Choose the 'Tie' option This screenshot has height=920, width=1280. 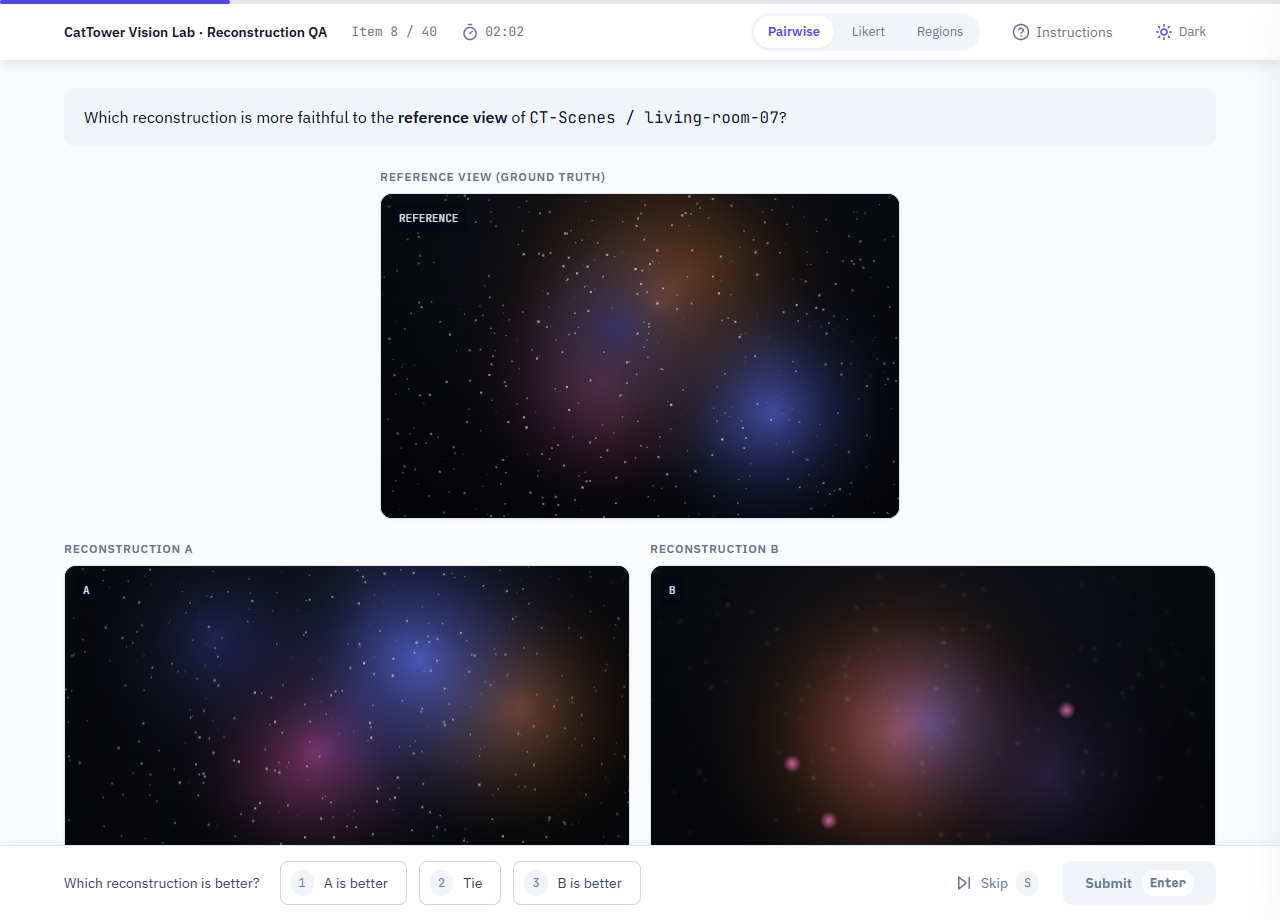(460, 883)
